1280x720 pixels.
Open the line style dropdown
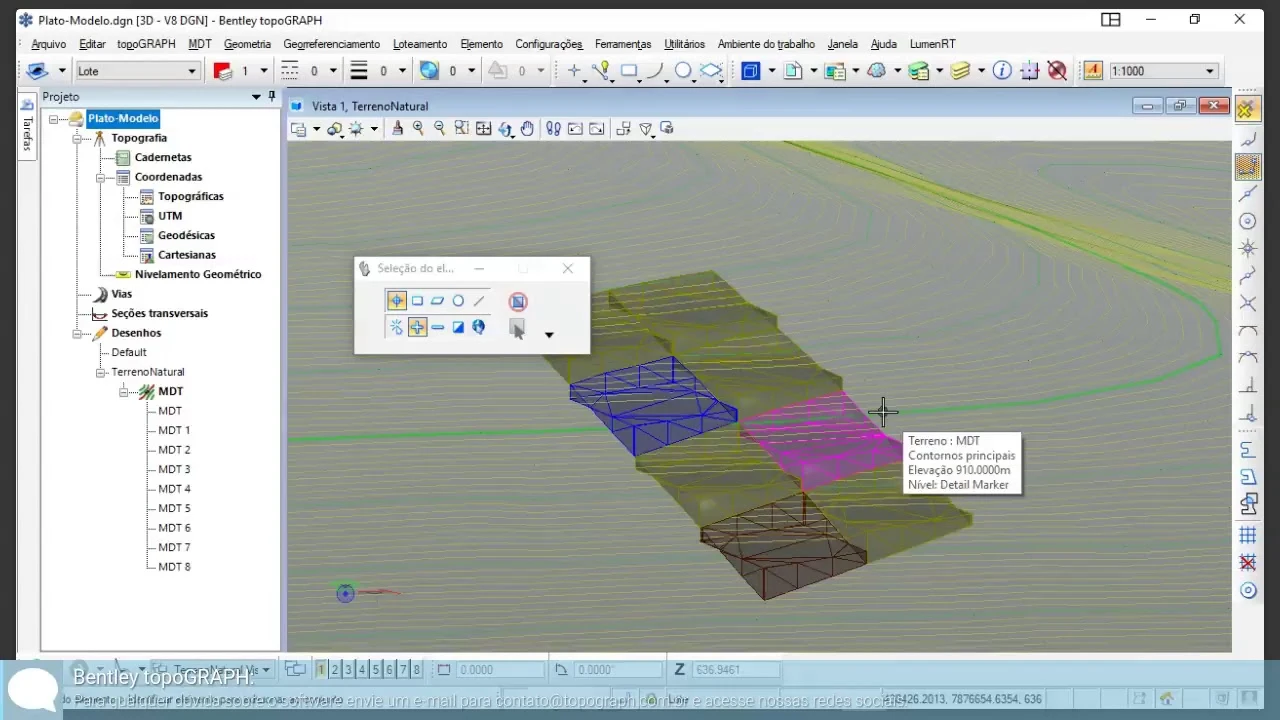pyautogui.click(x=333, y=71)
